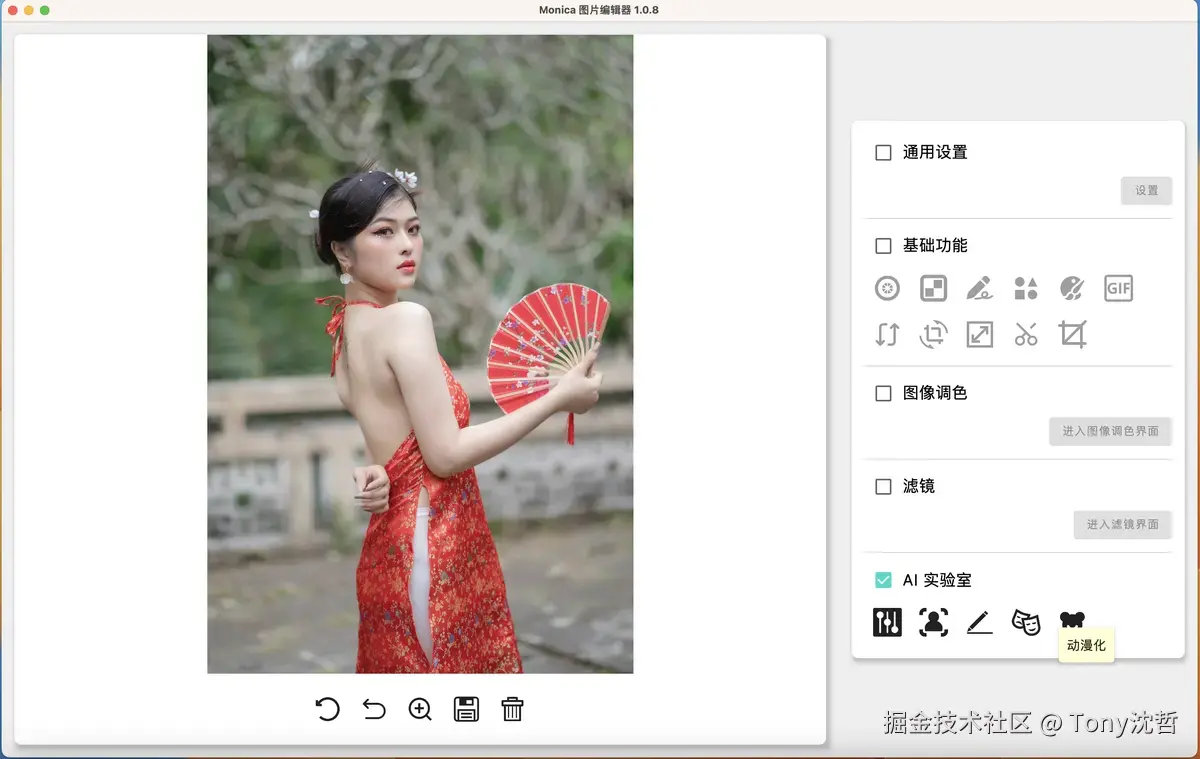The image size is (1200, 759).
Task: Click the undo arrow icon below the photo
Action: [374, 710]
